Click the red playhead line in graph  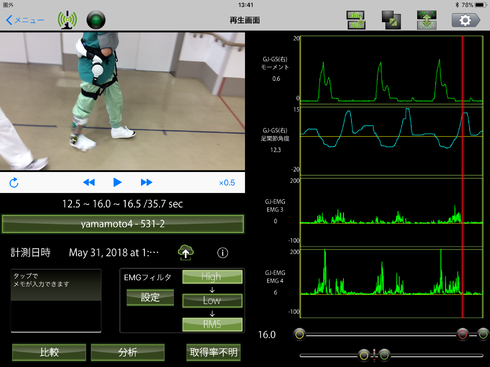[462, 177]
